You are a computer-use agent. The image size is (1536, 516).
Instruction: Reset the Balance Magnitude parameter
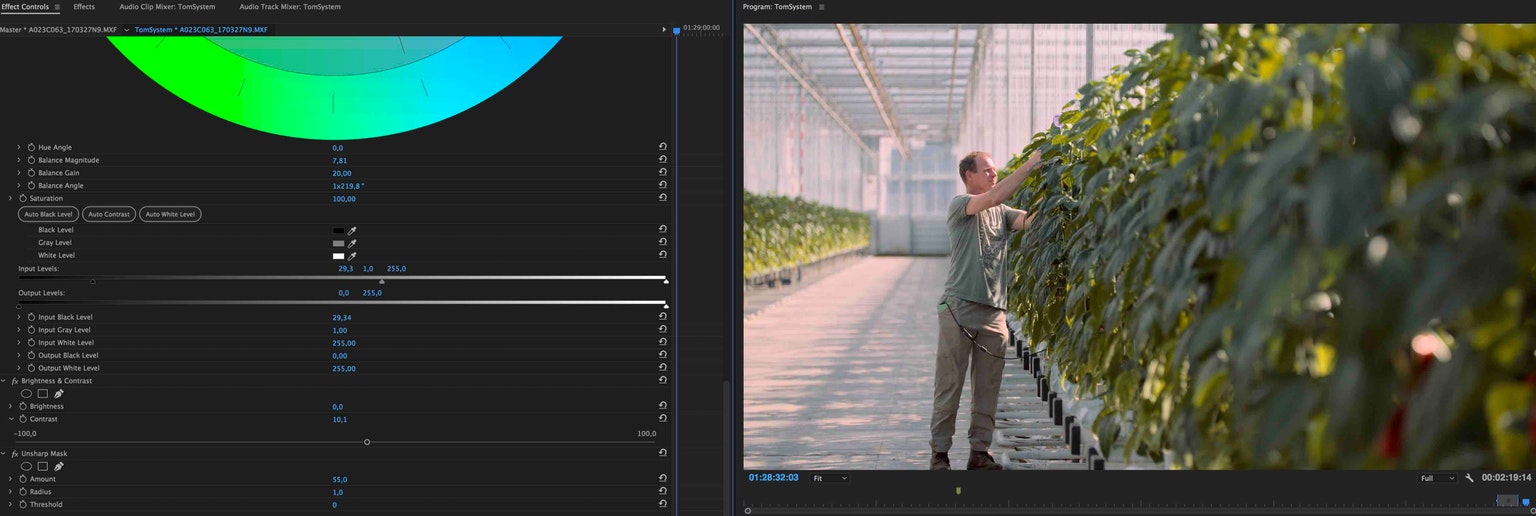(x=663, y=160)
